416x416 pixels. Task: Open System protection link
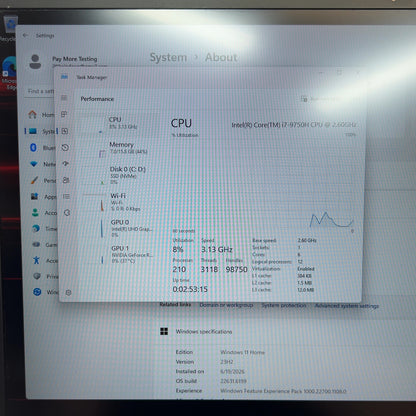click(x=284, y=305)
